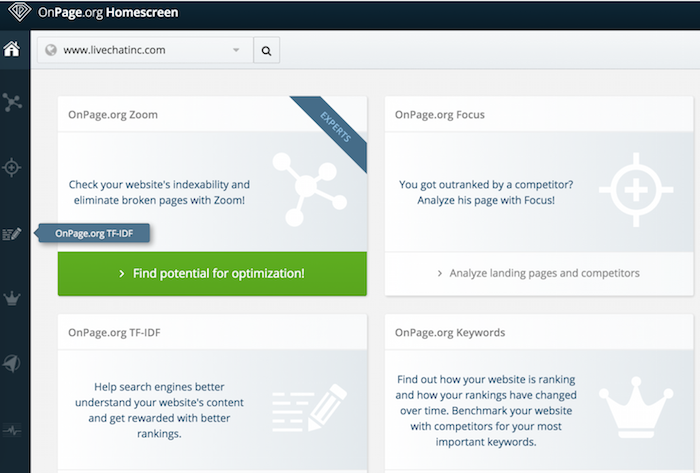Click the search magnifier button
The image size is (700, 473).
tap(266, 50)
